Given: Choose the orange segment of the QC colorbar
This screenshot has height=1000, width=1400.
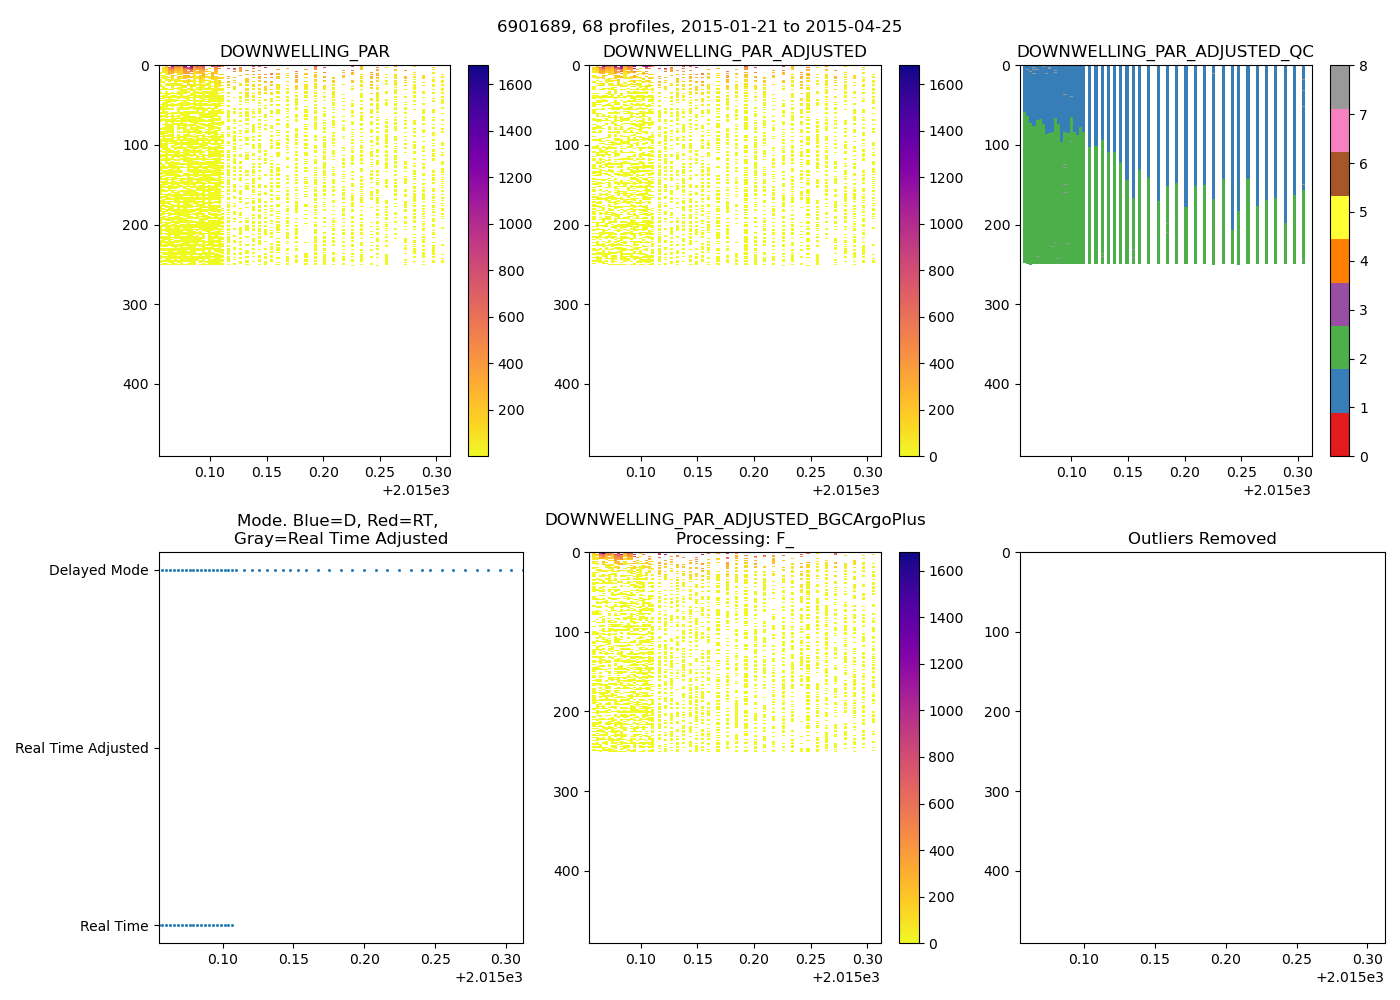Looking at the screenshot, I should [1340, 261].
